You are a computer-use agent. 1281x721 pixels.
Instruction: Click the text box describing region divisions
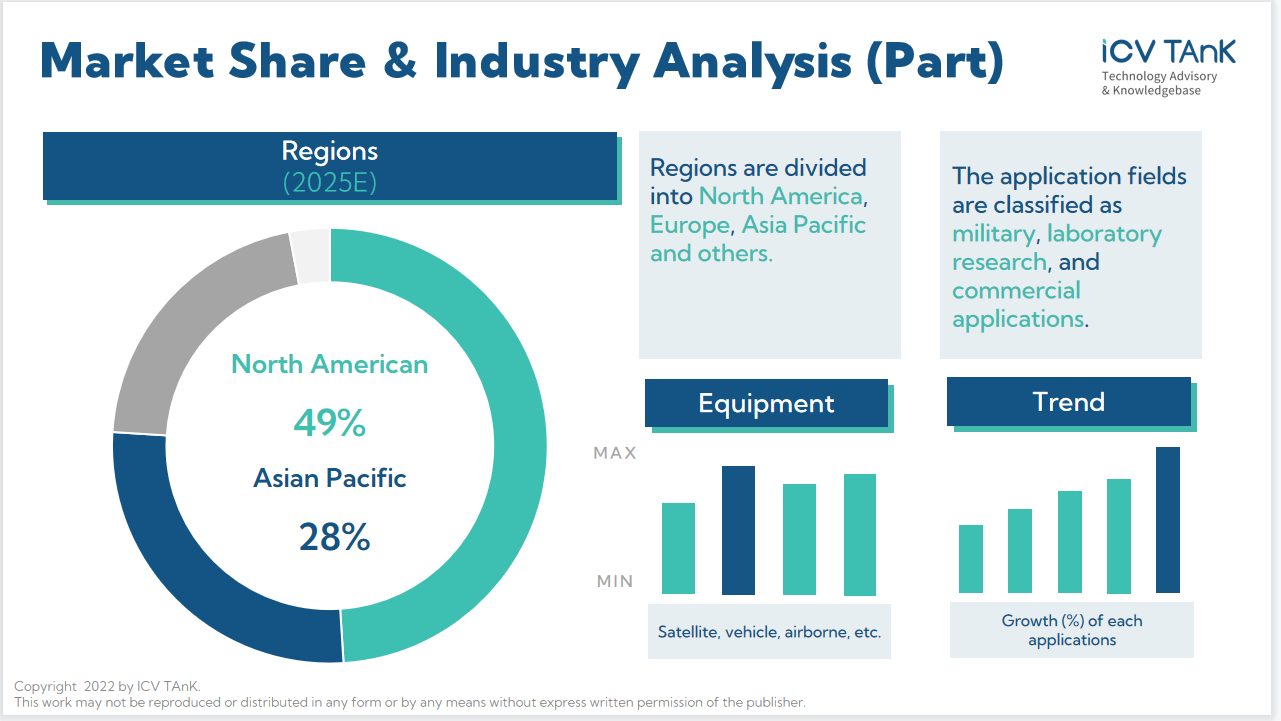[x=770, y=245]
